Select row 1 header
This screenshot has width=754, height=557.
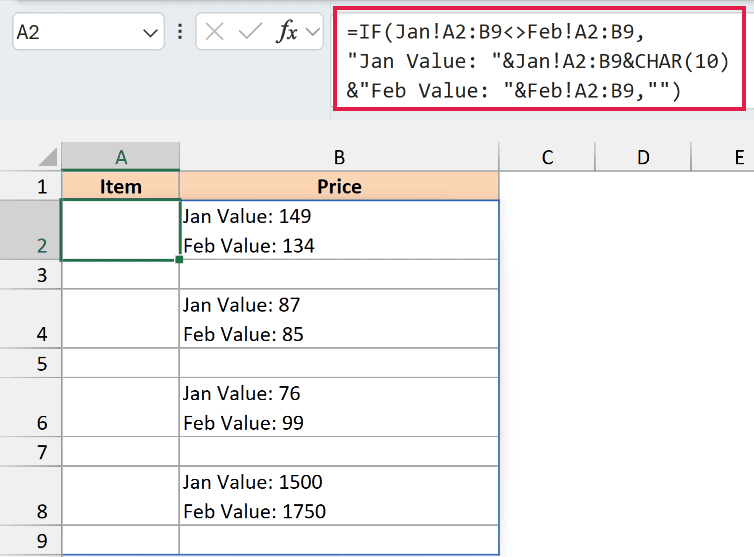click(x=31, y=186)
